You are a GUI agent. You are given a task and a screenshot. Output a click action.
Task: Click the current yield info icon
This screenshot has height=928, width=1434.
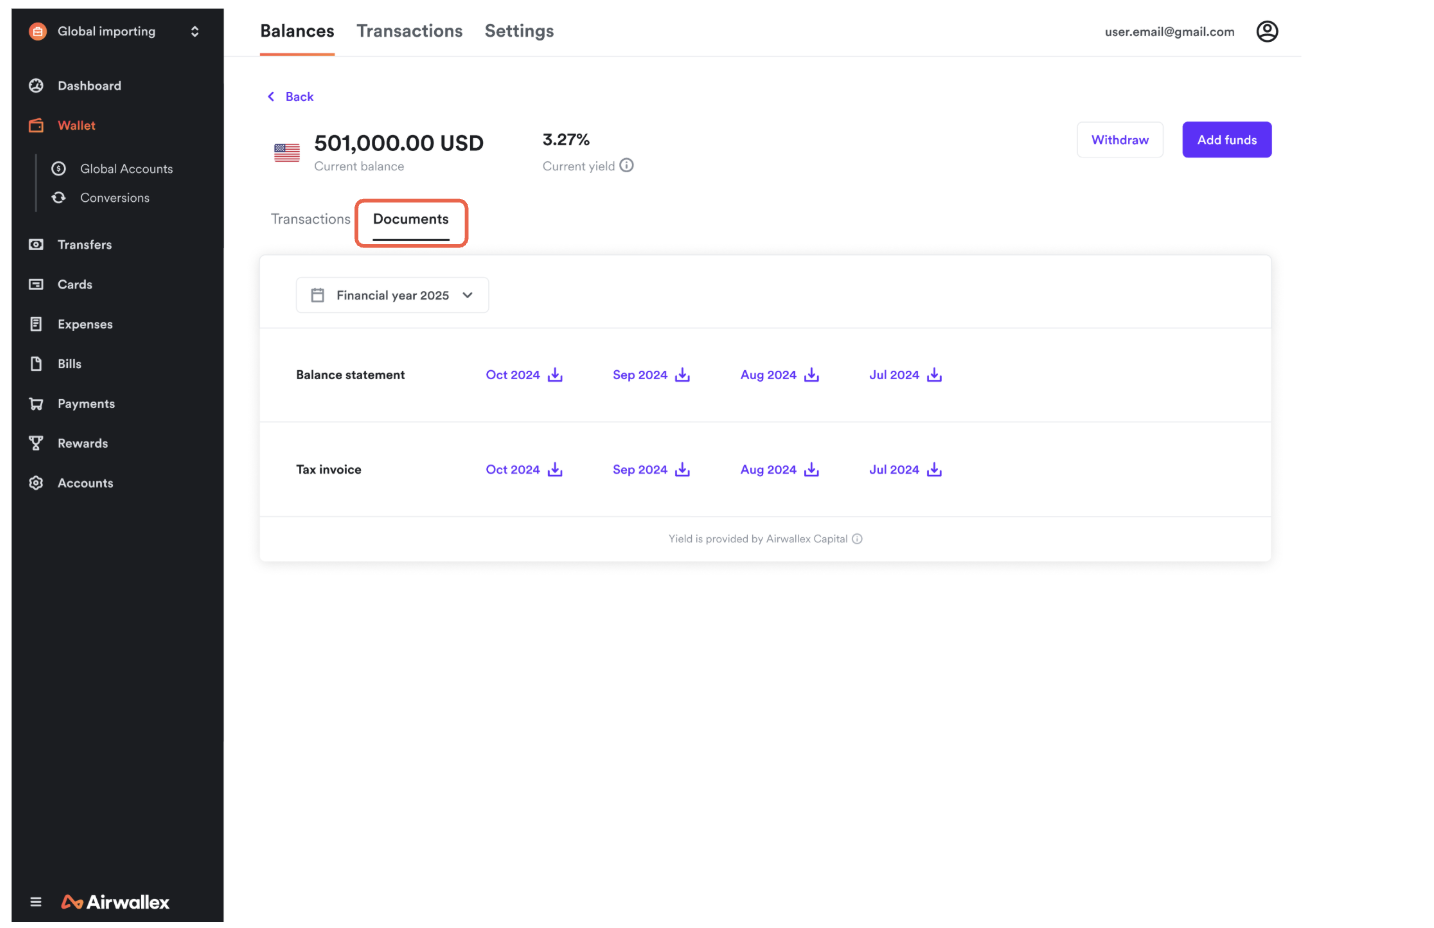627,166
